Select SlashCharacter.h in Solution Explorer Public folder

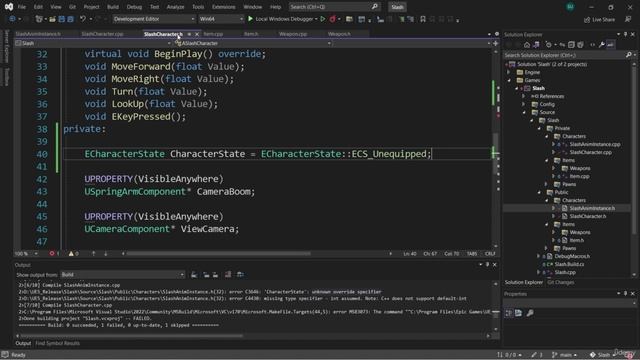coord(587,216)
